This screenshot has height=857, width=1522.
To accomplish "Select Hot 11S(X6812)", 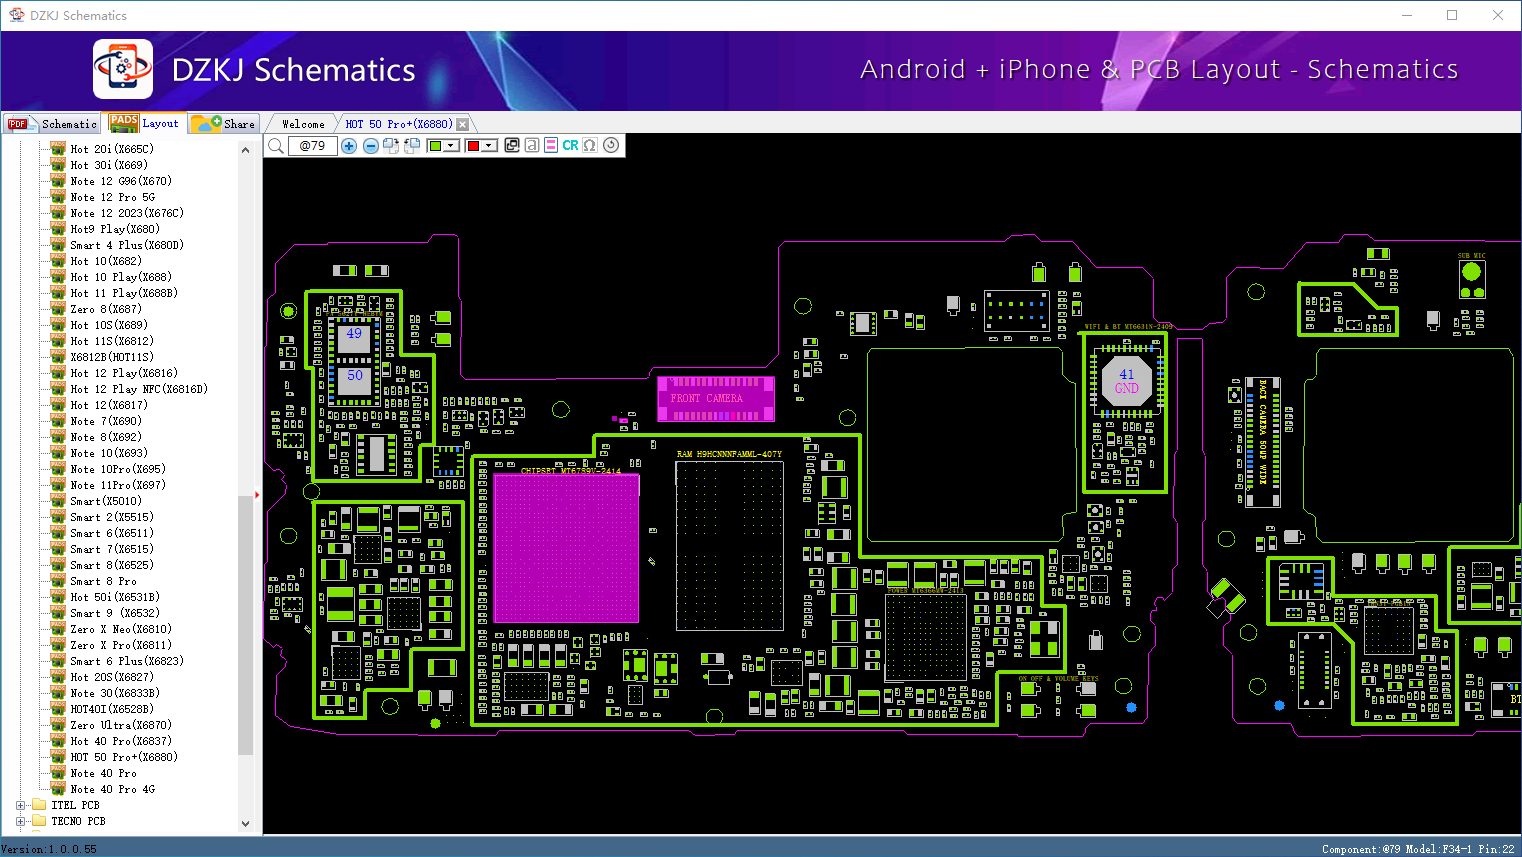I will tap(112, 341).
